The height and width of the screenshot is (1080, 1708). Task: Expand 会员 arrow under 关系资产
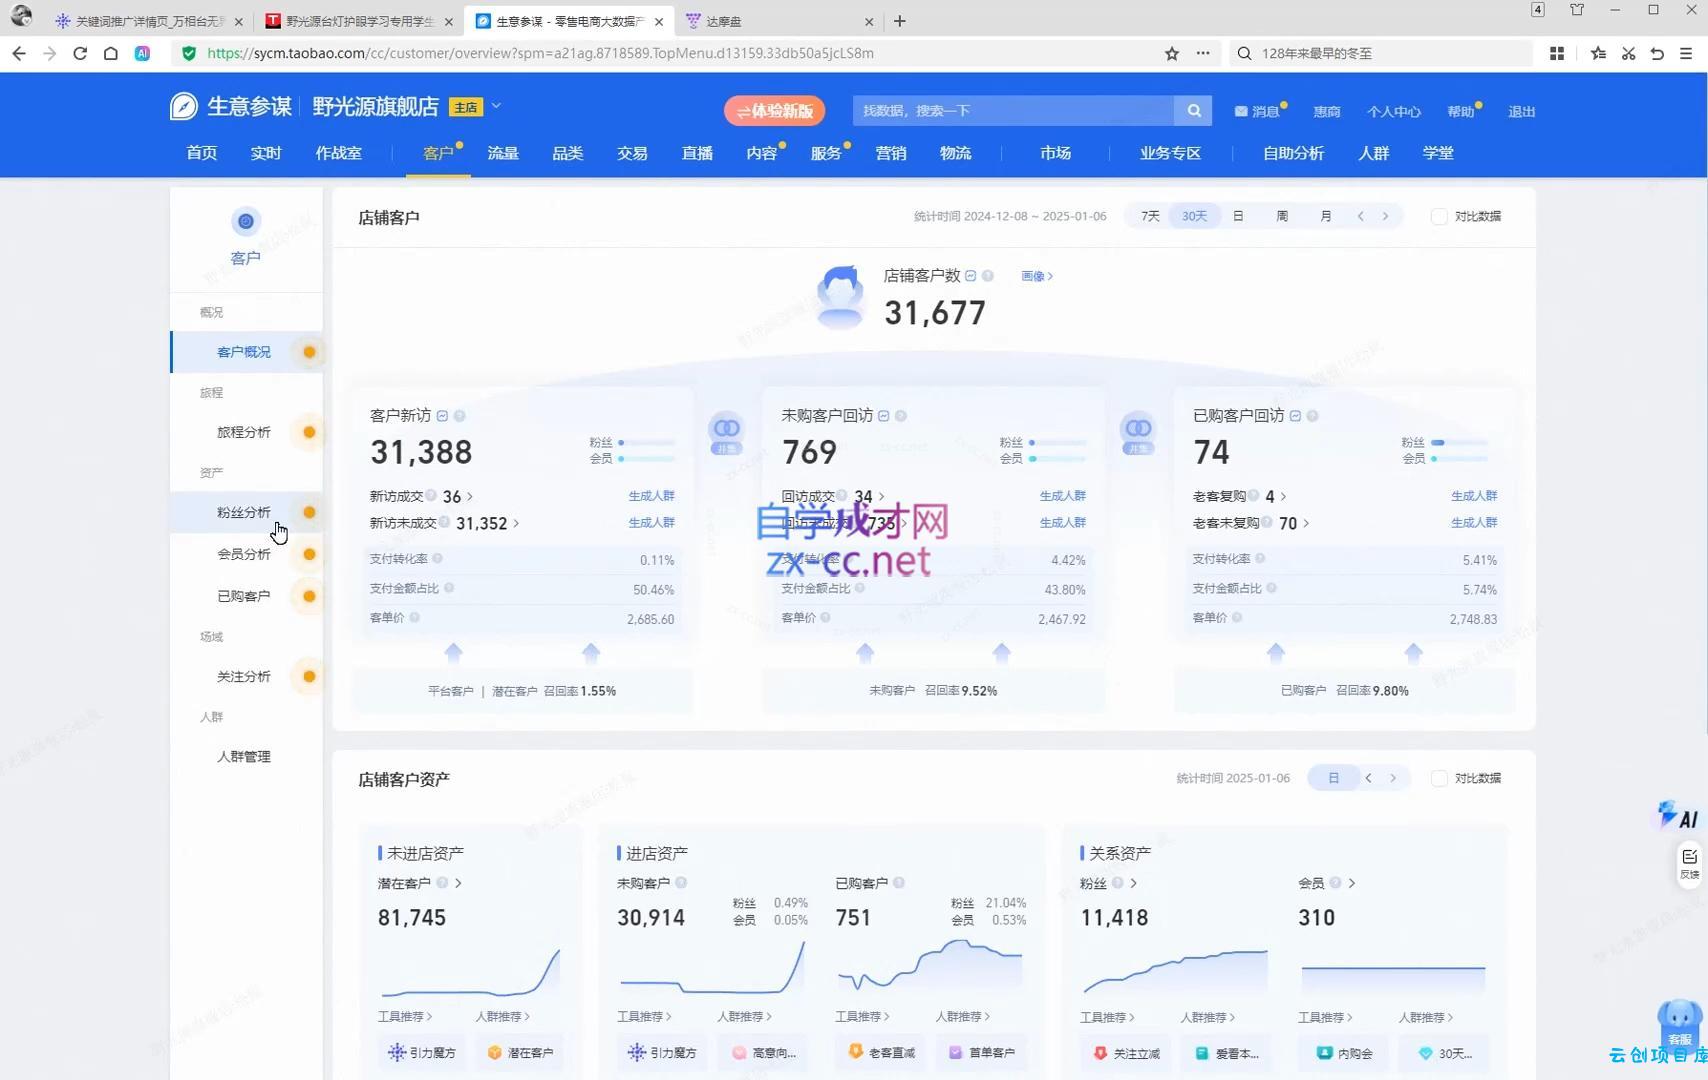pos(1351,883)
